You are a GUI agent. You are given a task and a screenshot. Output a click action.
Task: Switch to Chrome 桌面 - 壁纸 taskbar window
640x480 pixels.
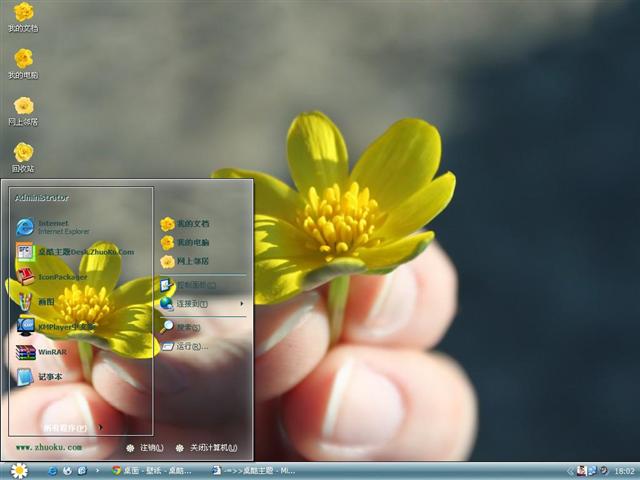152,471
